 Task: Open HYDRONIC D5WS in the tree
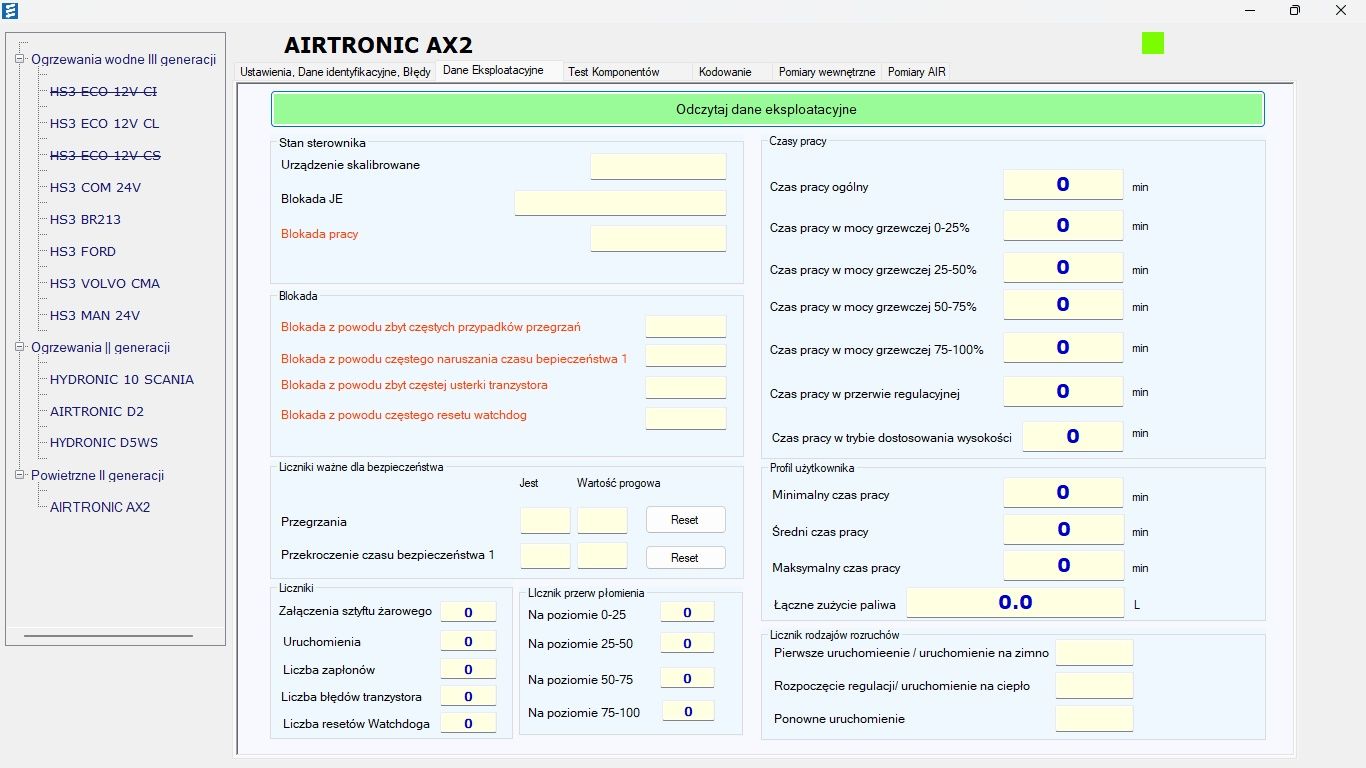click(x=104, y=443)
